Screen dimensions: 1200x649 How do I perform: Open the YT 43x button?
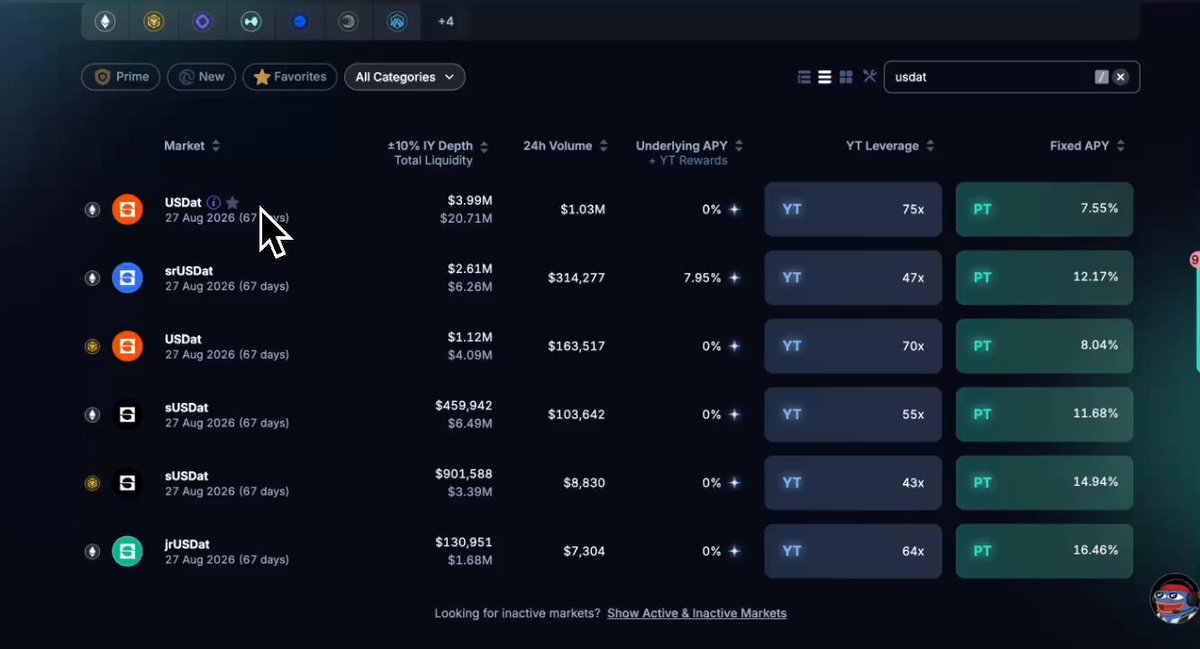(853, 482)
